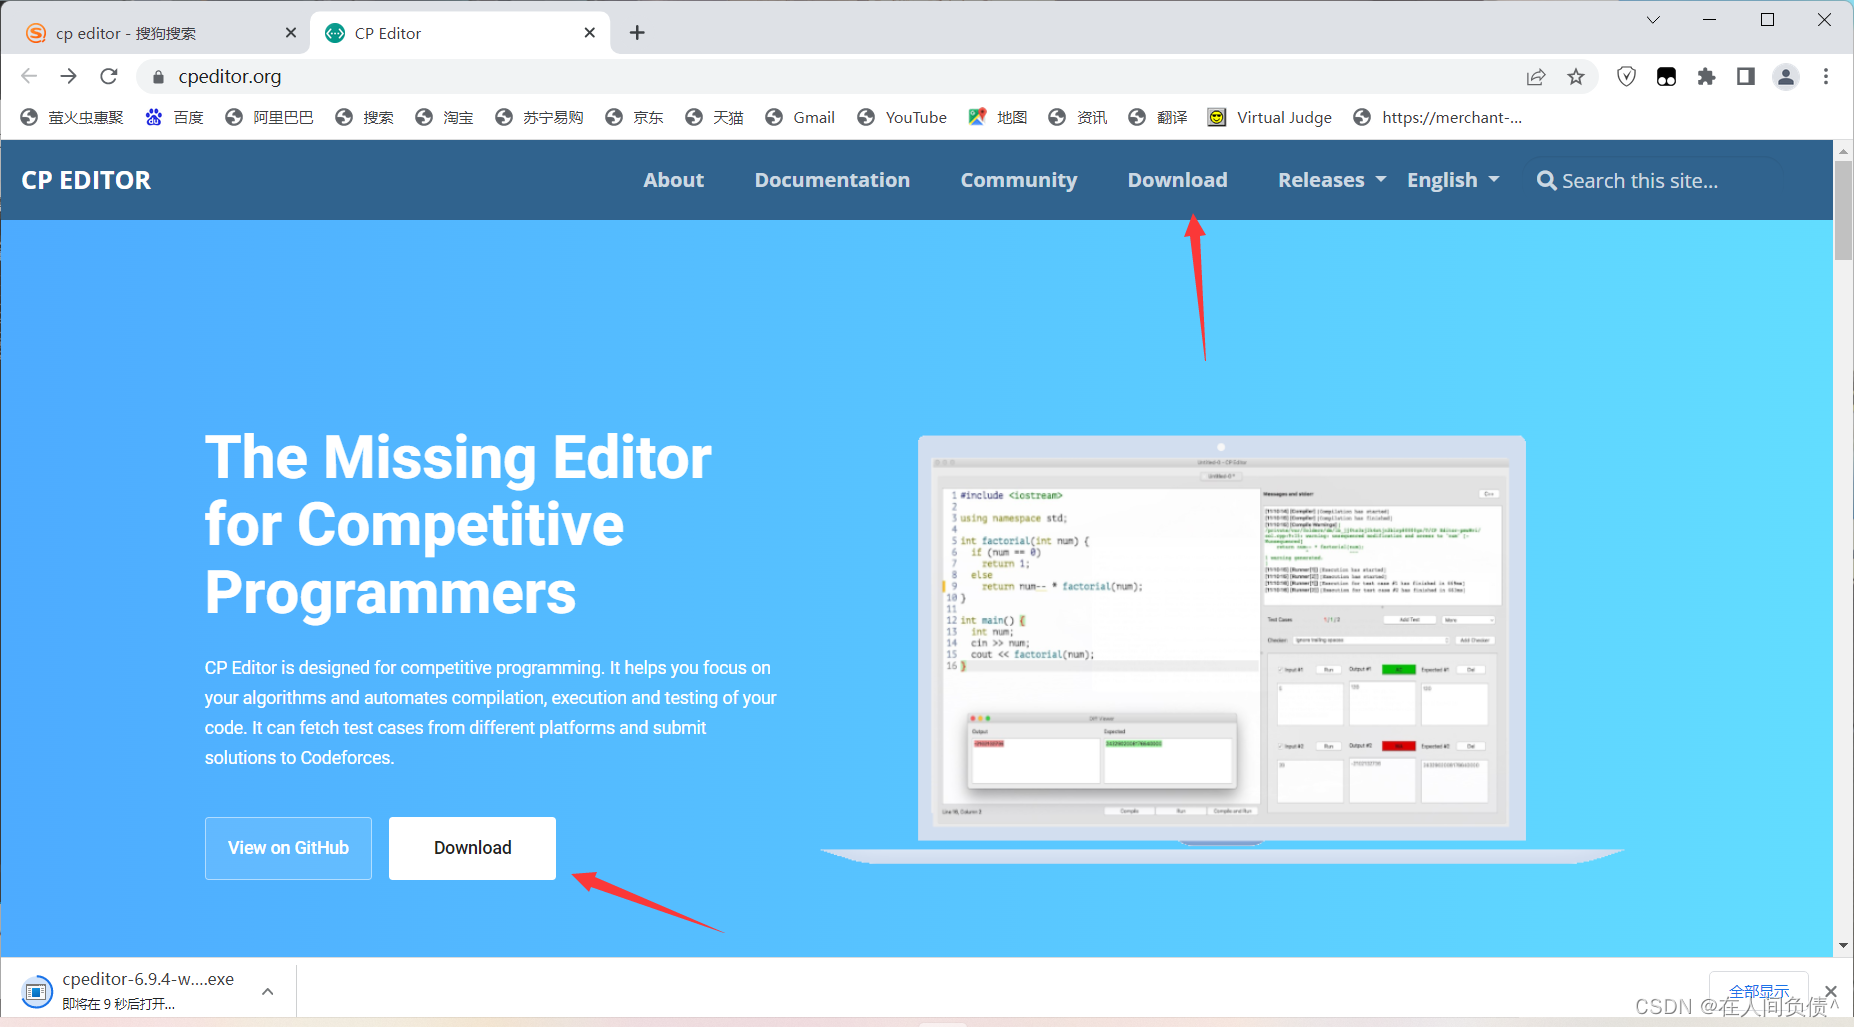
Task: Open the 淘宝 bookmark
Action: (444, 117)
